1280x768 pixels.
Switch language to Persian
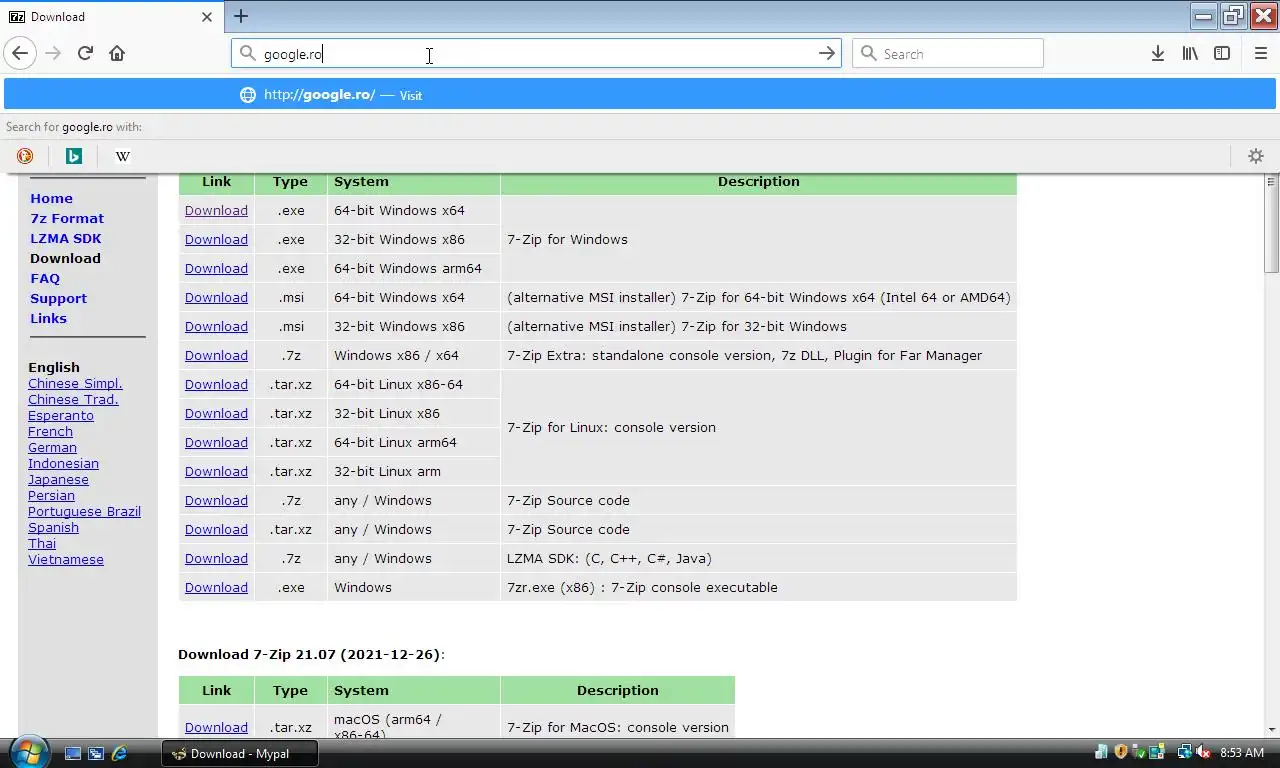51,495
